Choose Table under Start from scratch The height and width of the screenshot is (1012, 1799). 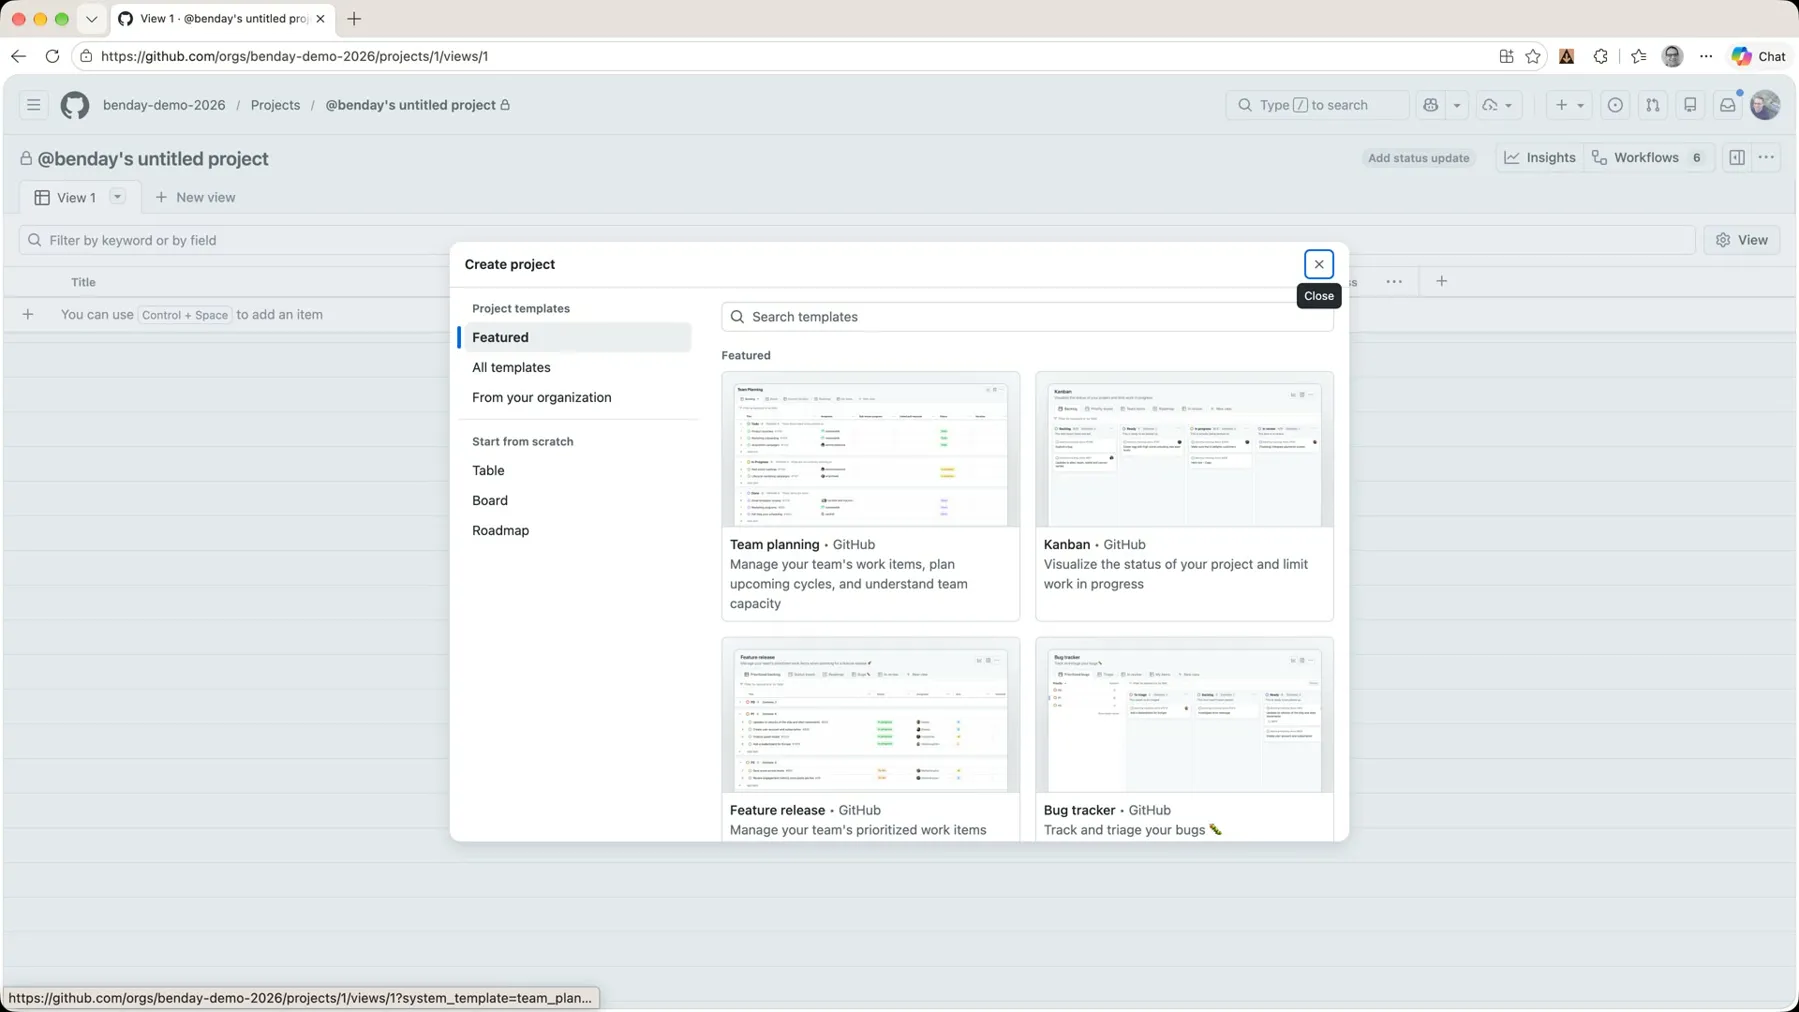pos(577,471)
